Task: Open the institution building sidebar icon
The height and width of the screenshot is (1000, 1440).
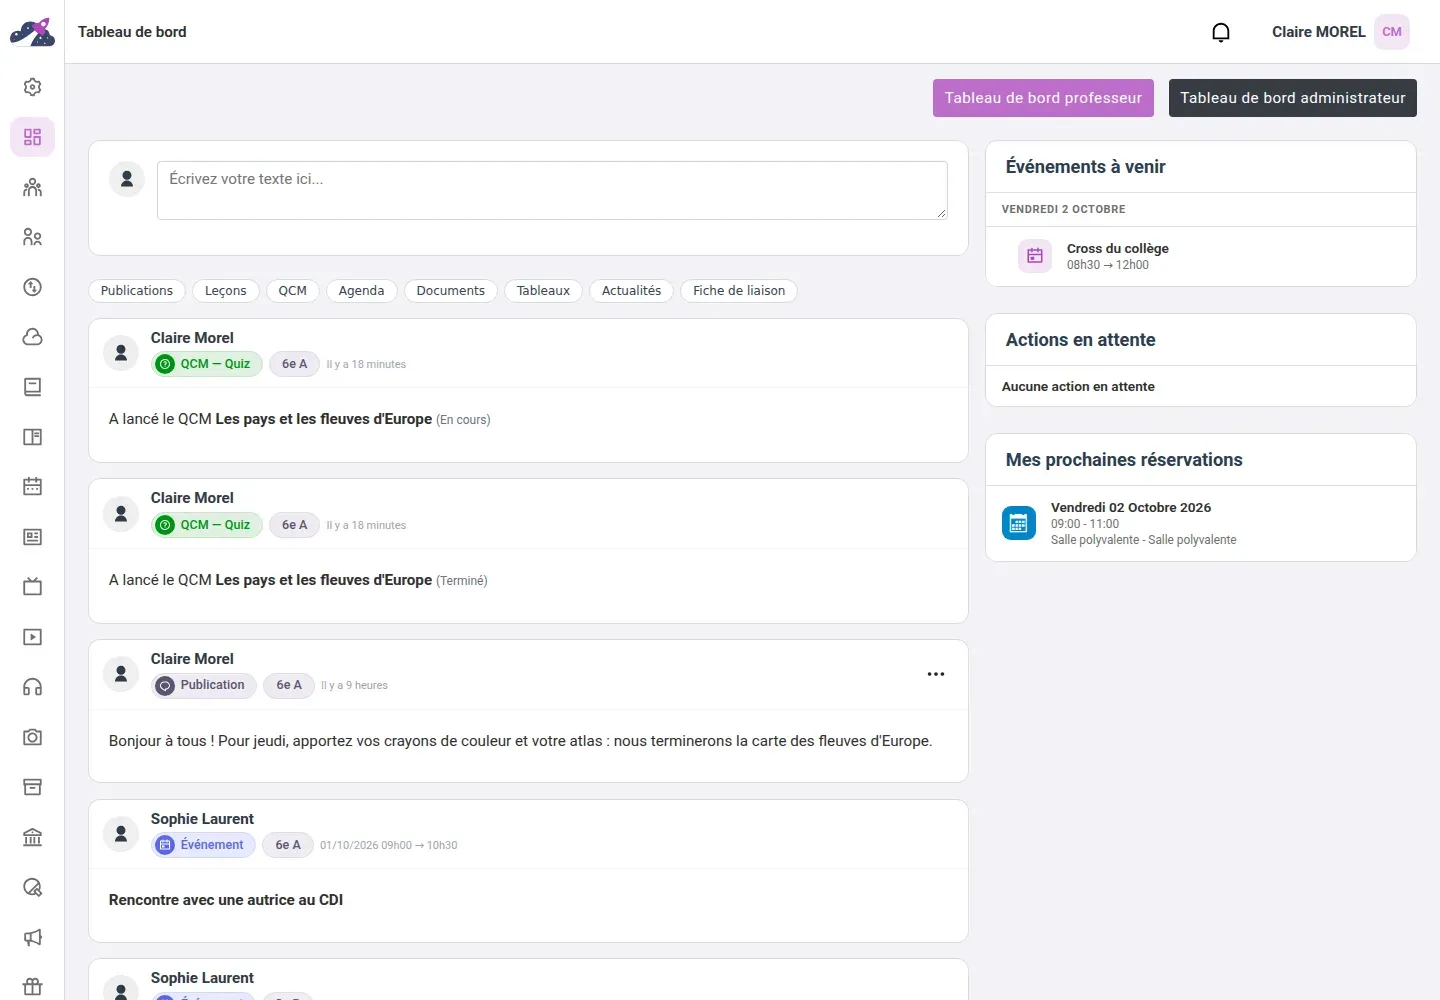Action: click(x=32, y=837)
